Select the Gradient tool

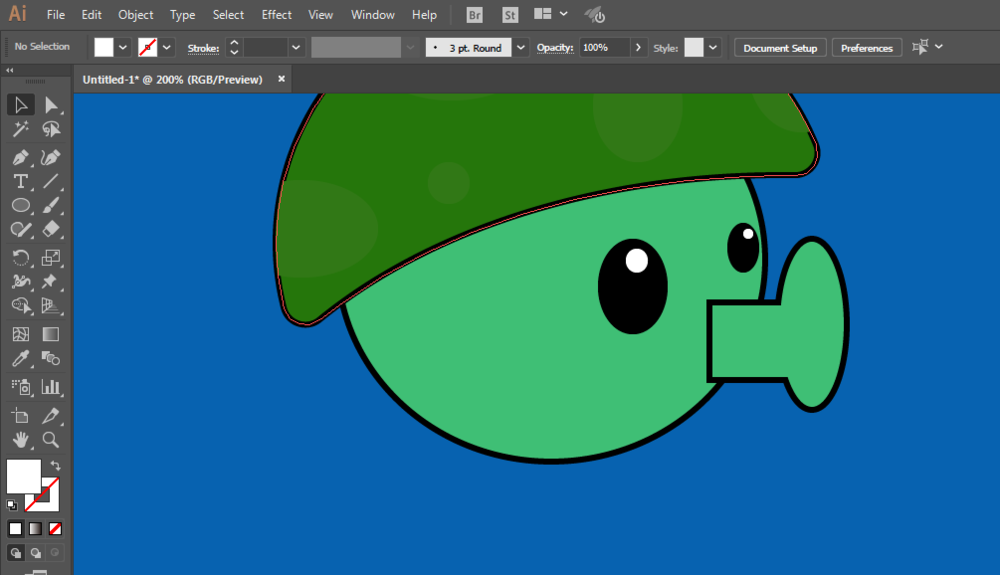(51, 334)
